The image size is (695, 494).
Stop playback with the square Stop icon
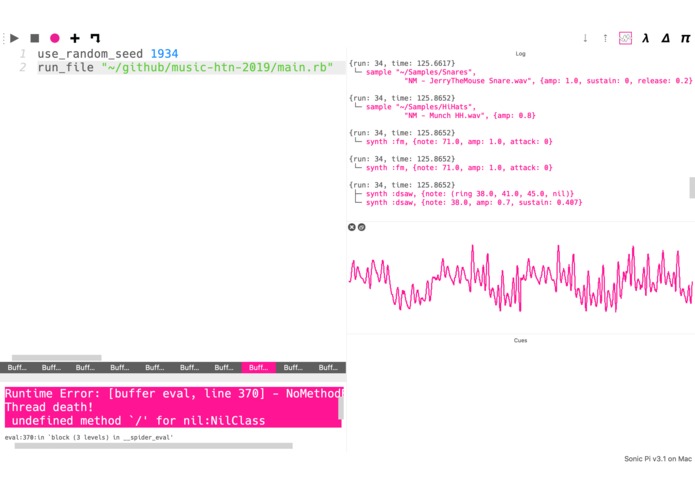(35, 38)
